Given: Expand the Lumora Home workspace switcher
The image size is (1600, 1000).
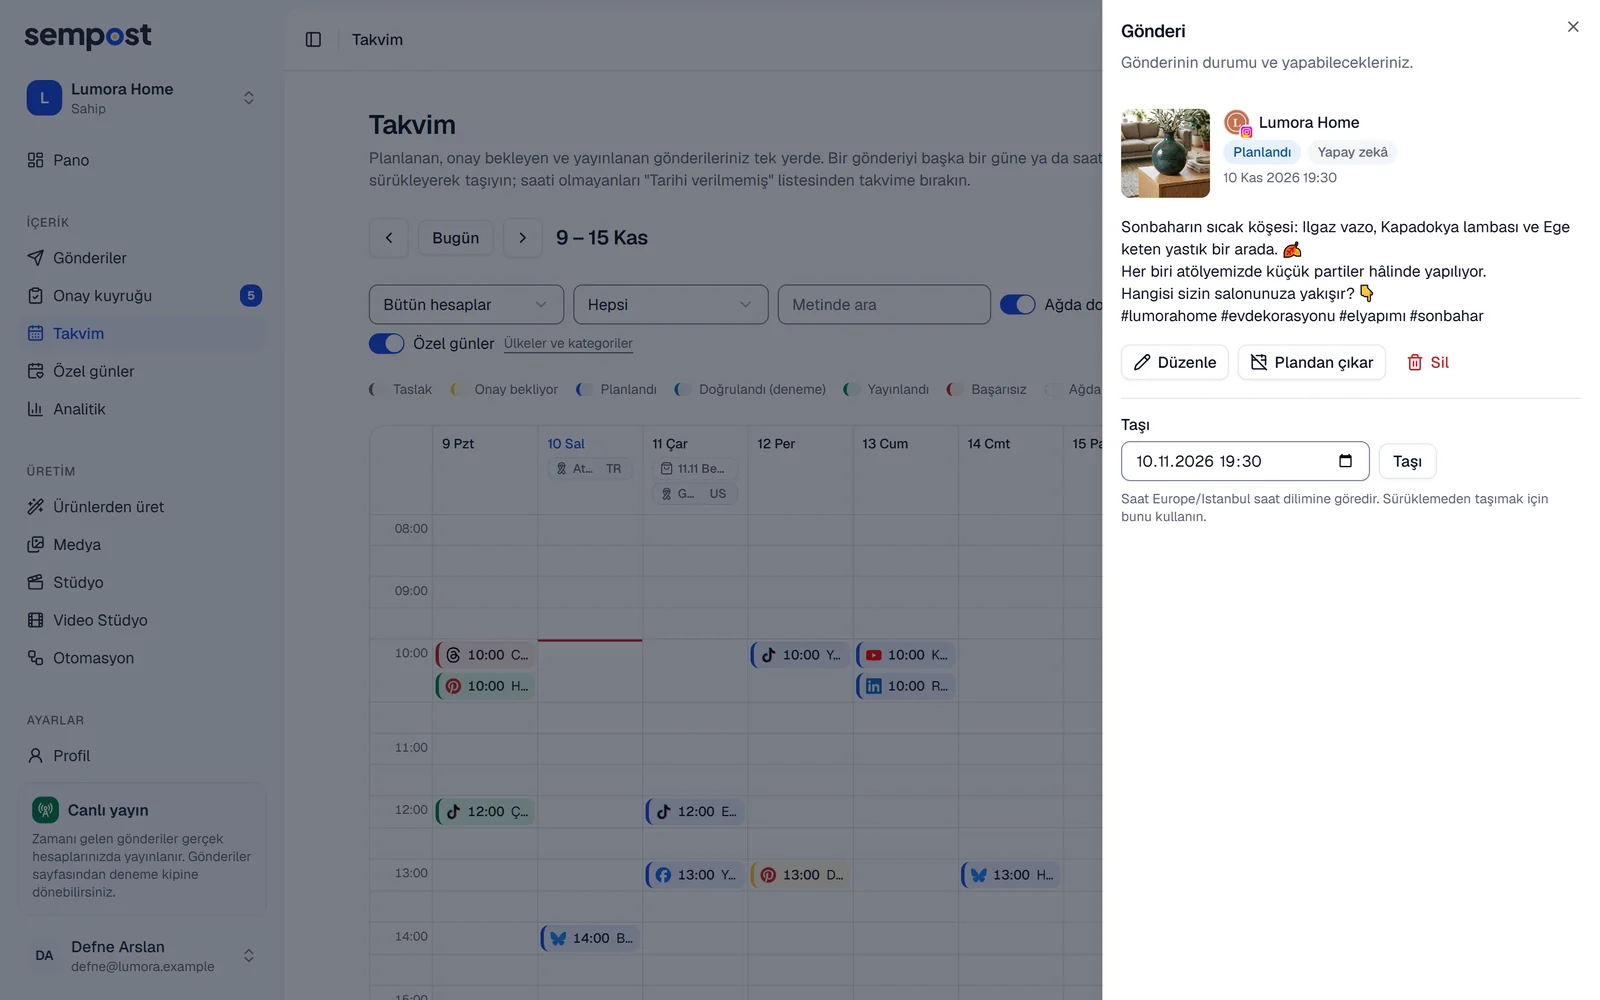Looking at the screenshot, I should [x=143, y=98].
